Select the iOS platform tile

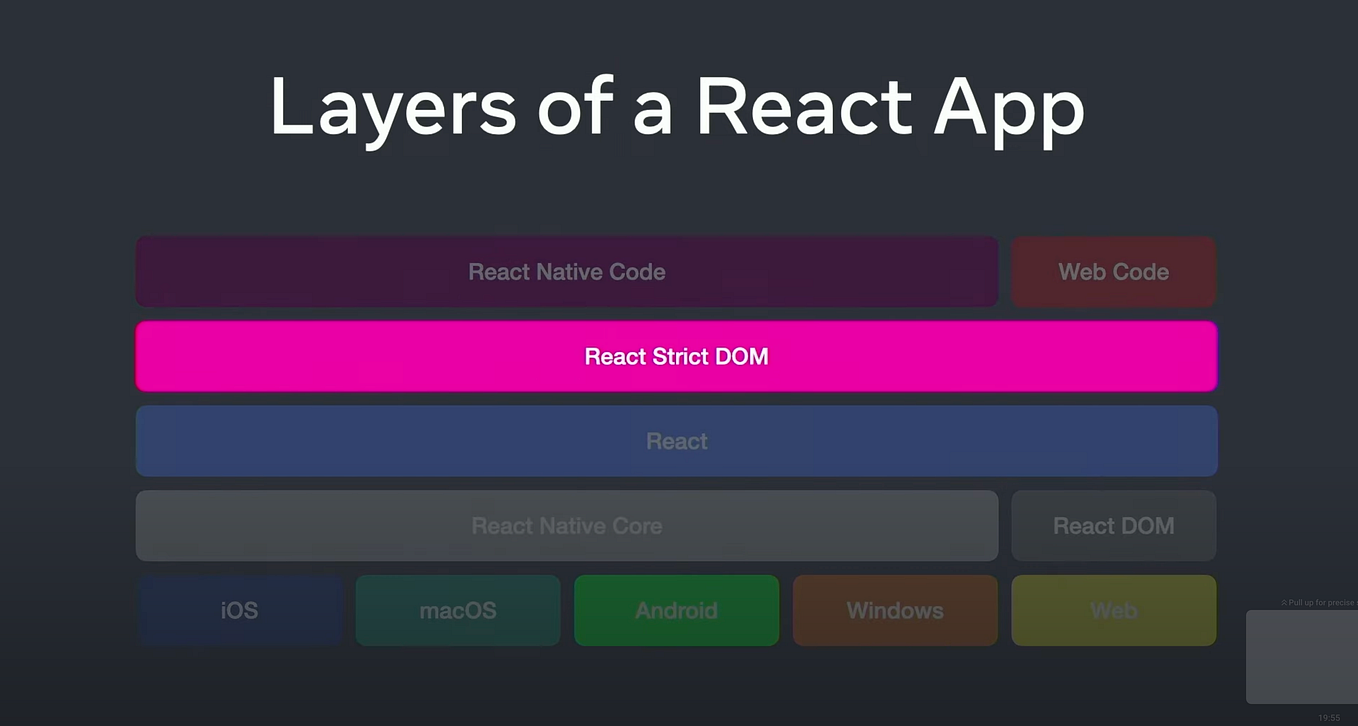tap(239, 610)
